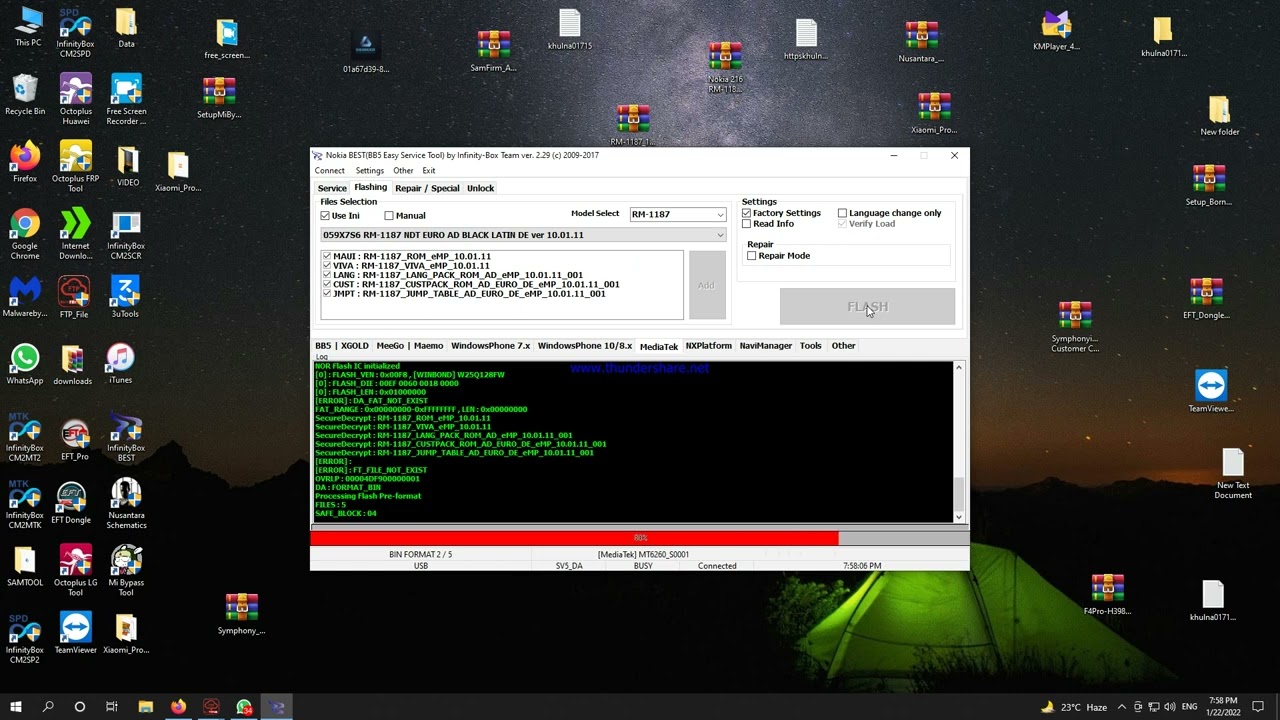Open Nusantara Schematics shortcut

[126, 504]
